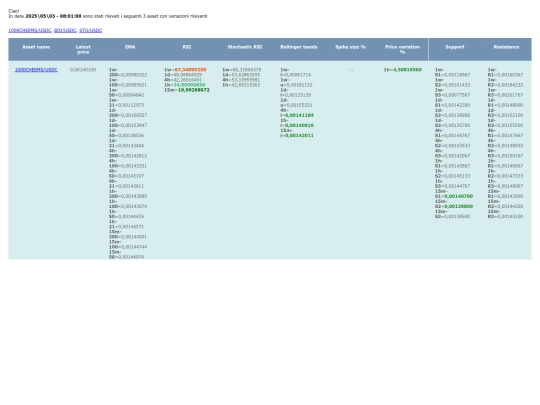Click the Stochastic RSI column header
Viewport: 540px width, 405px height.
pyautogui.click(x=245, y=47)
